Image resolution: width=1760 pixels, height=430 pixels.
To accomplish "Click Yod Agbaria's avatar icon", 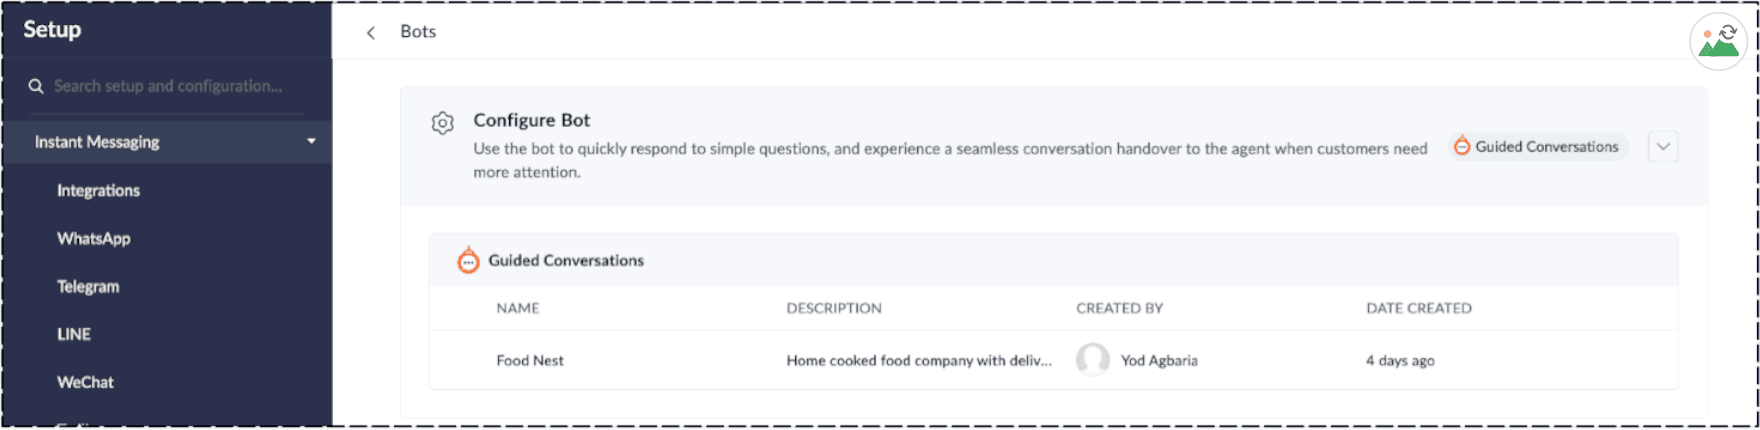I will [1092, 360].
